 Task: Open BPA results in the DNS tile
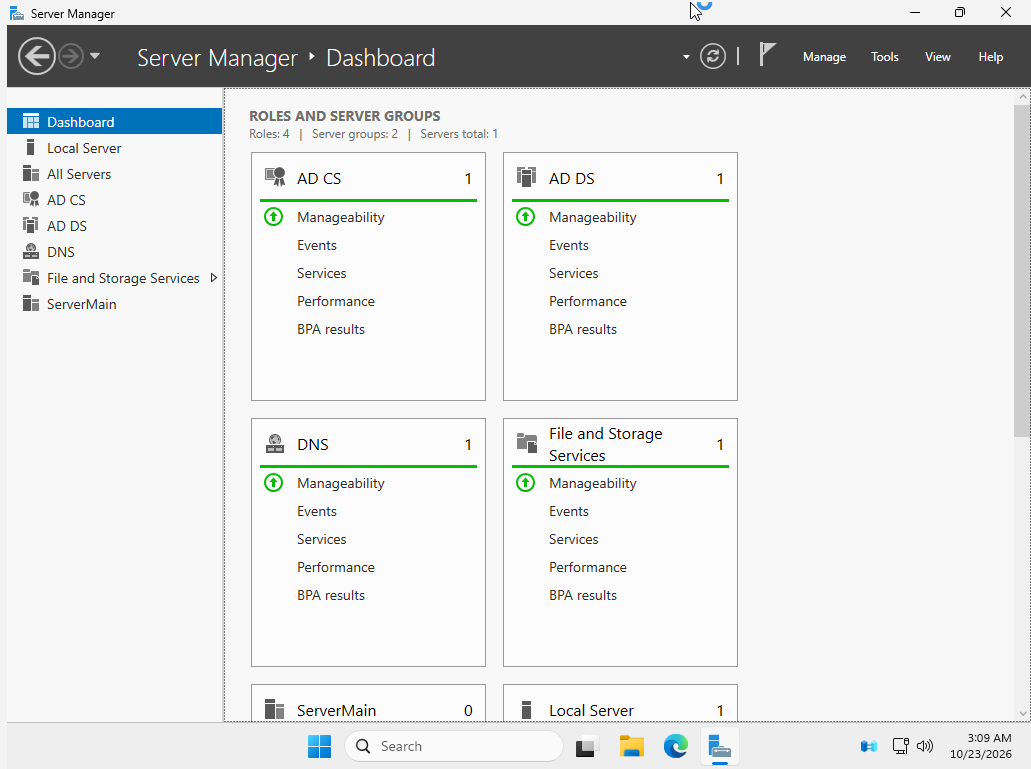331,595
